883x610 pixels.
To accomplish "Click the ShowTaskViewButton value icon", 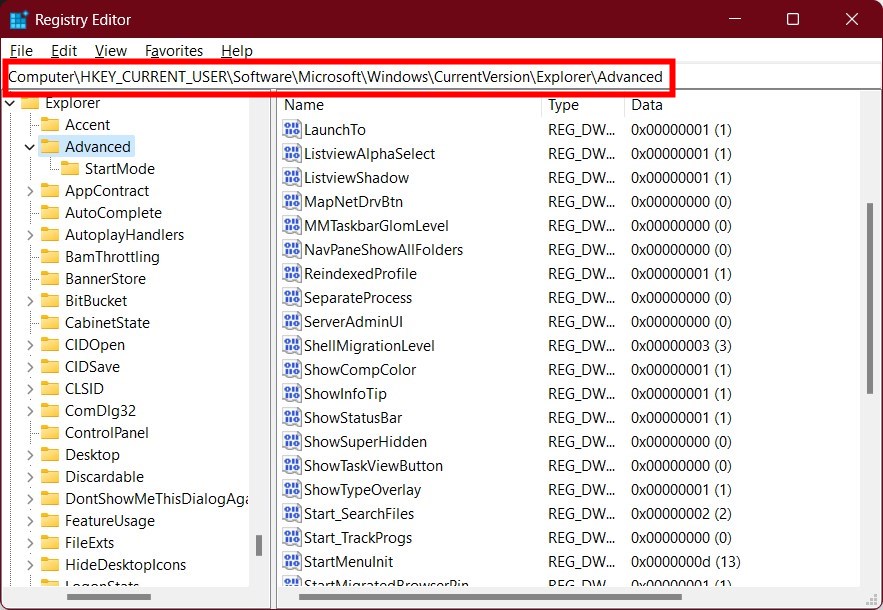I will [292, 465].
